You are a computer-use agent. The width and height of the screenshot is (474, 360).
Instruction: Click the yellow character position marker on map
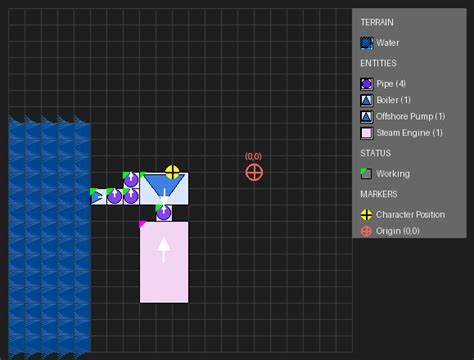tap(172, 172)
